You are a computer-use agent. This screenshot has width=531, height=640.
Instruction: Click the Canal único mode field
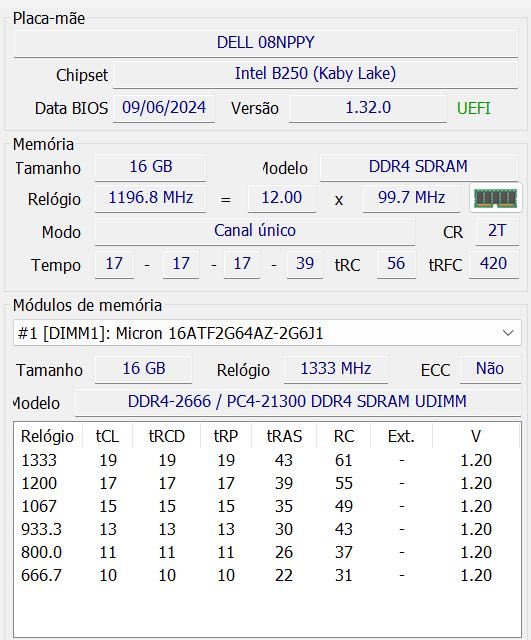[255, 231]
